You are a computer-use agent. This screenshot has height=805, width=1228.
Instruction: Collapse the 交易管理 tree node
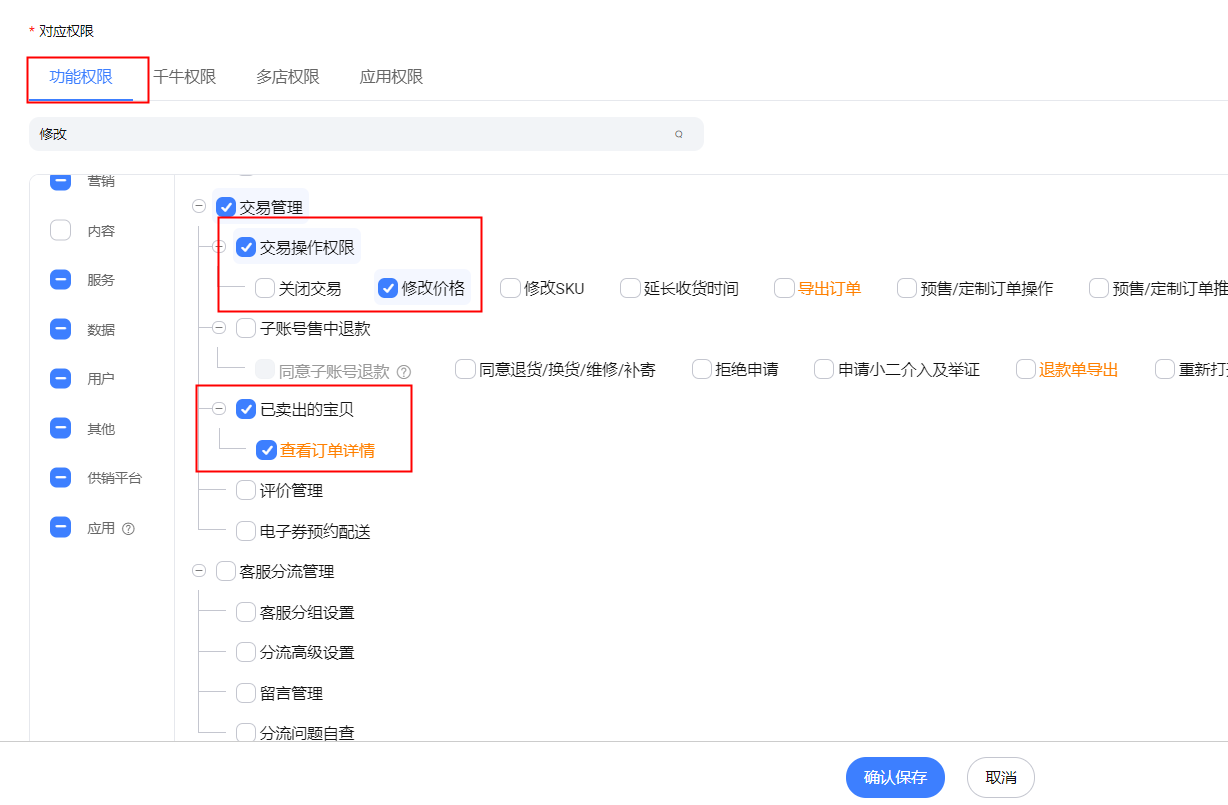pos(198,207)
